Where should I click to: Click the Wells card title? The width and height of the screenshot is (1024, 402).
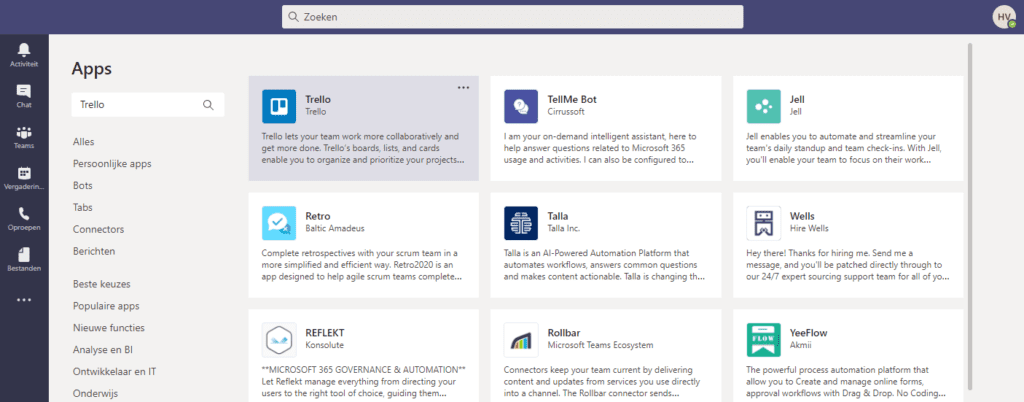click(802, 216)
